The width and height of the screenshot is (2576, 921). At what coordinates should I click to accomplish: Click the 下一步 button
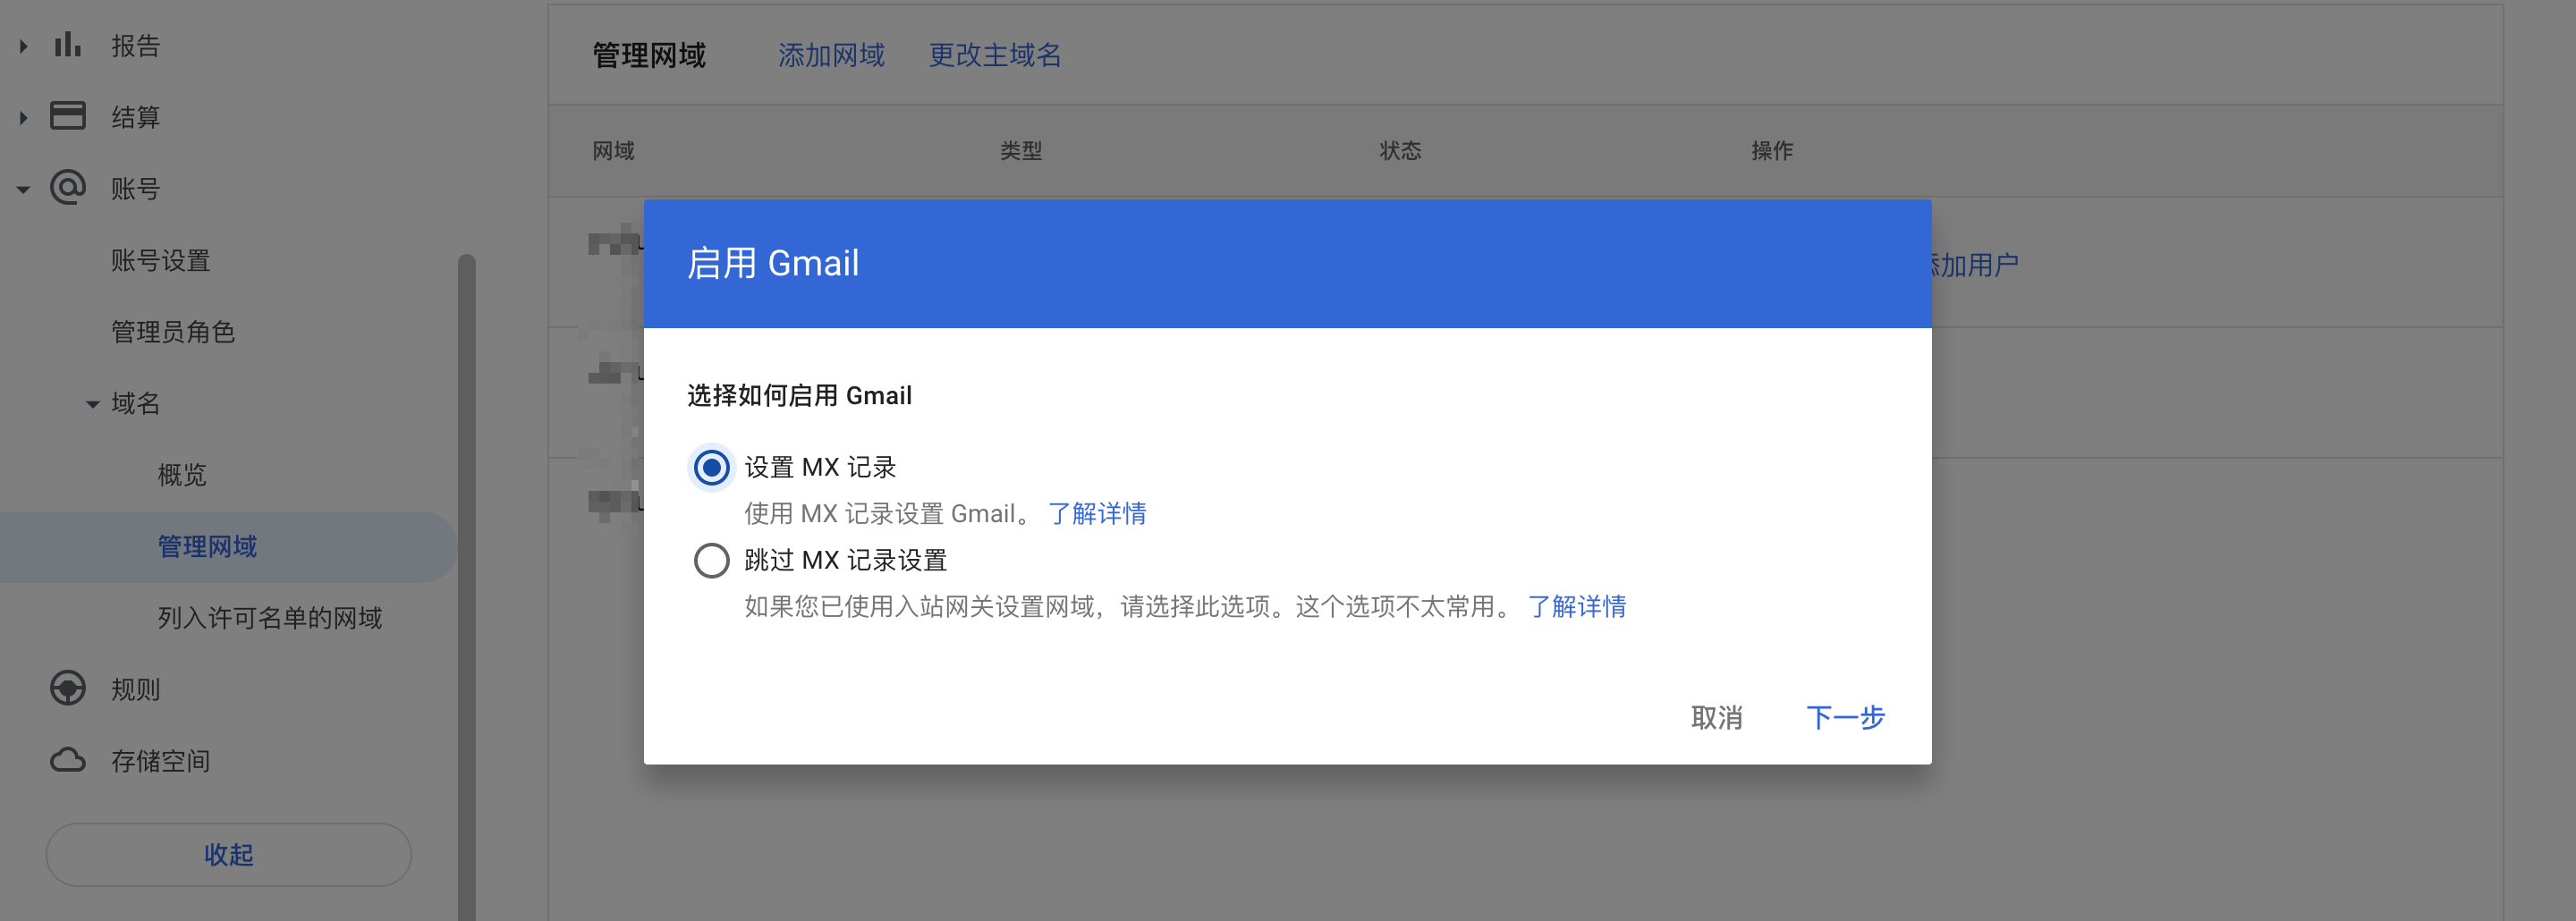[x=1845, y=717]
